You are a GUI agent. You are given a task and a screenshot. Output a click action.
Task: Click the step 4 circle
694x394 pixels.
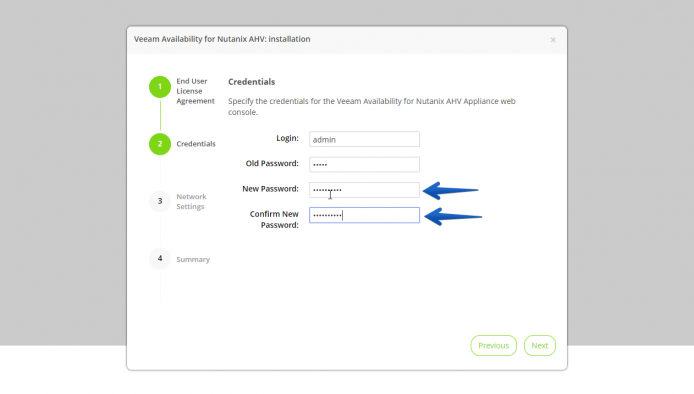[x=160, y=259]
